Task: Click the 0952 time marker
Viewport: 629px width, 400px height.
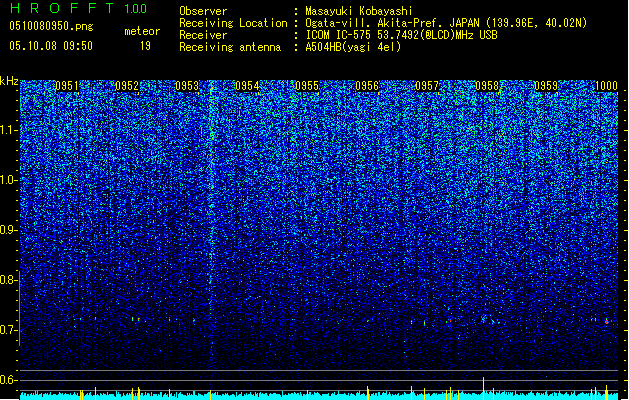Action: 127,86
